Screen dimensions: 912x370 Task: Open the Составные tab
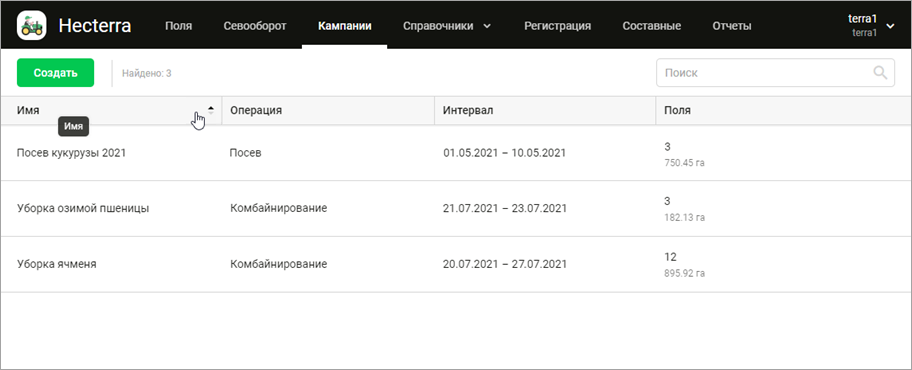(x=651, y=26)
